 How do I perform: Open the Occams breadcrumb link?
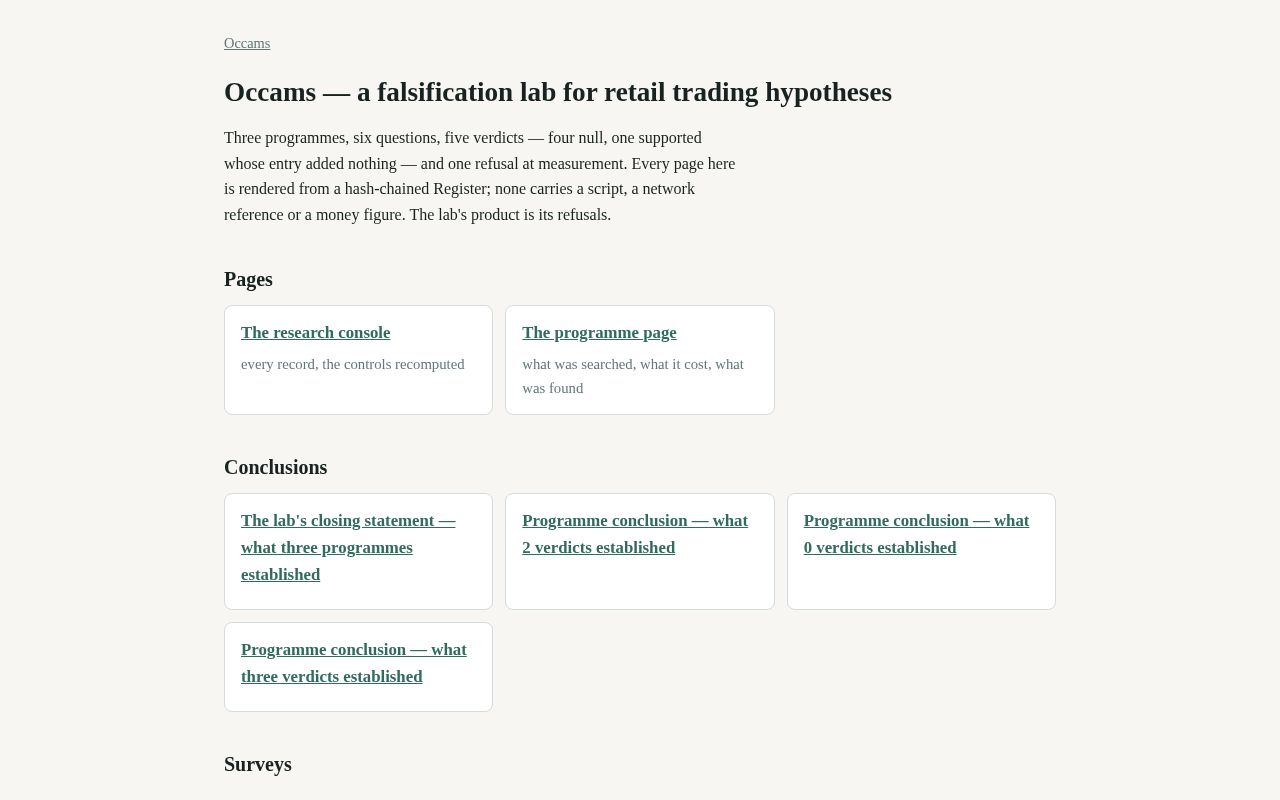coord(247,43)
